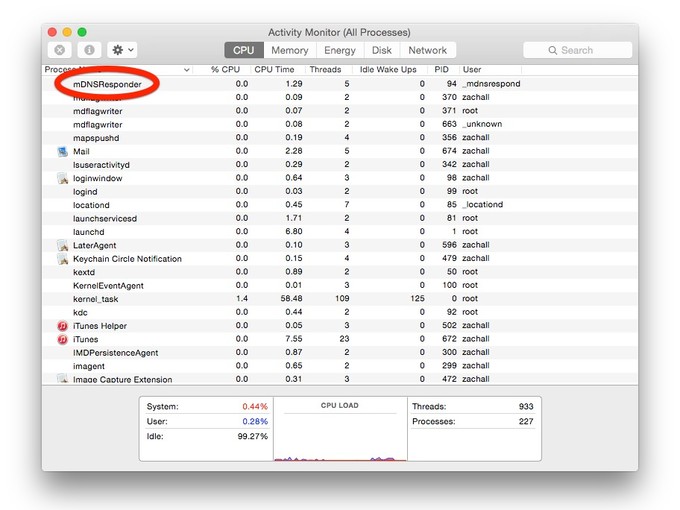This screenshot has width=680, height=510.
Task: Click the LaterAgent process icon
Action: click(62, 245)
